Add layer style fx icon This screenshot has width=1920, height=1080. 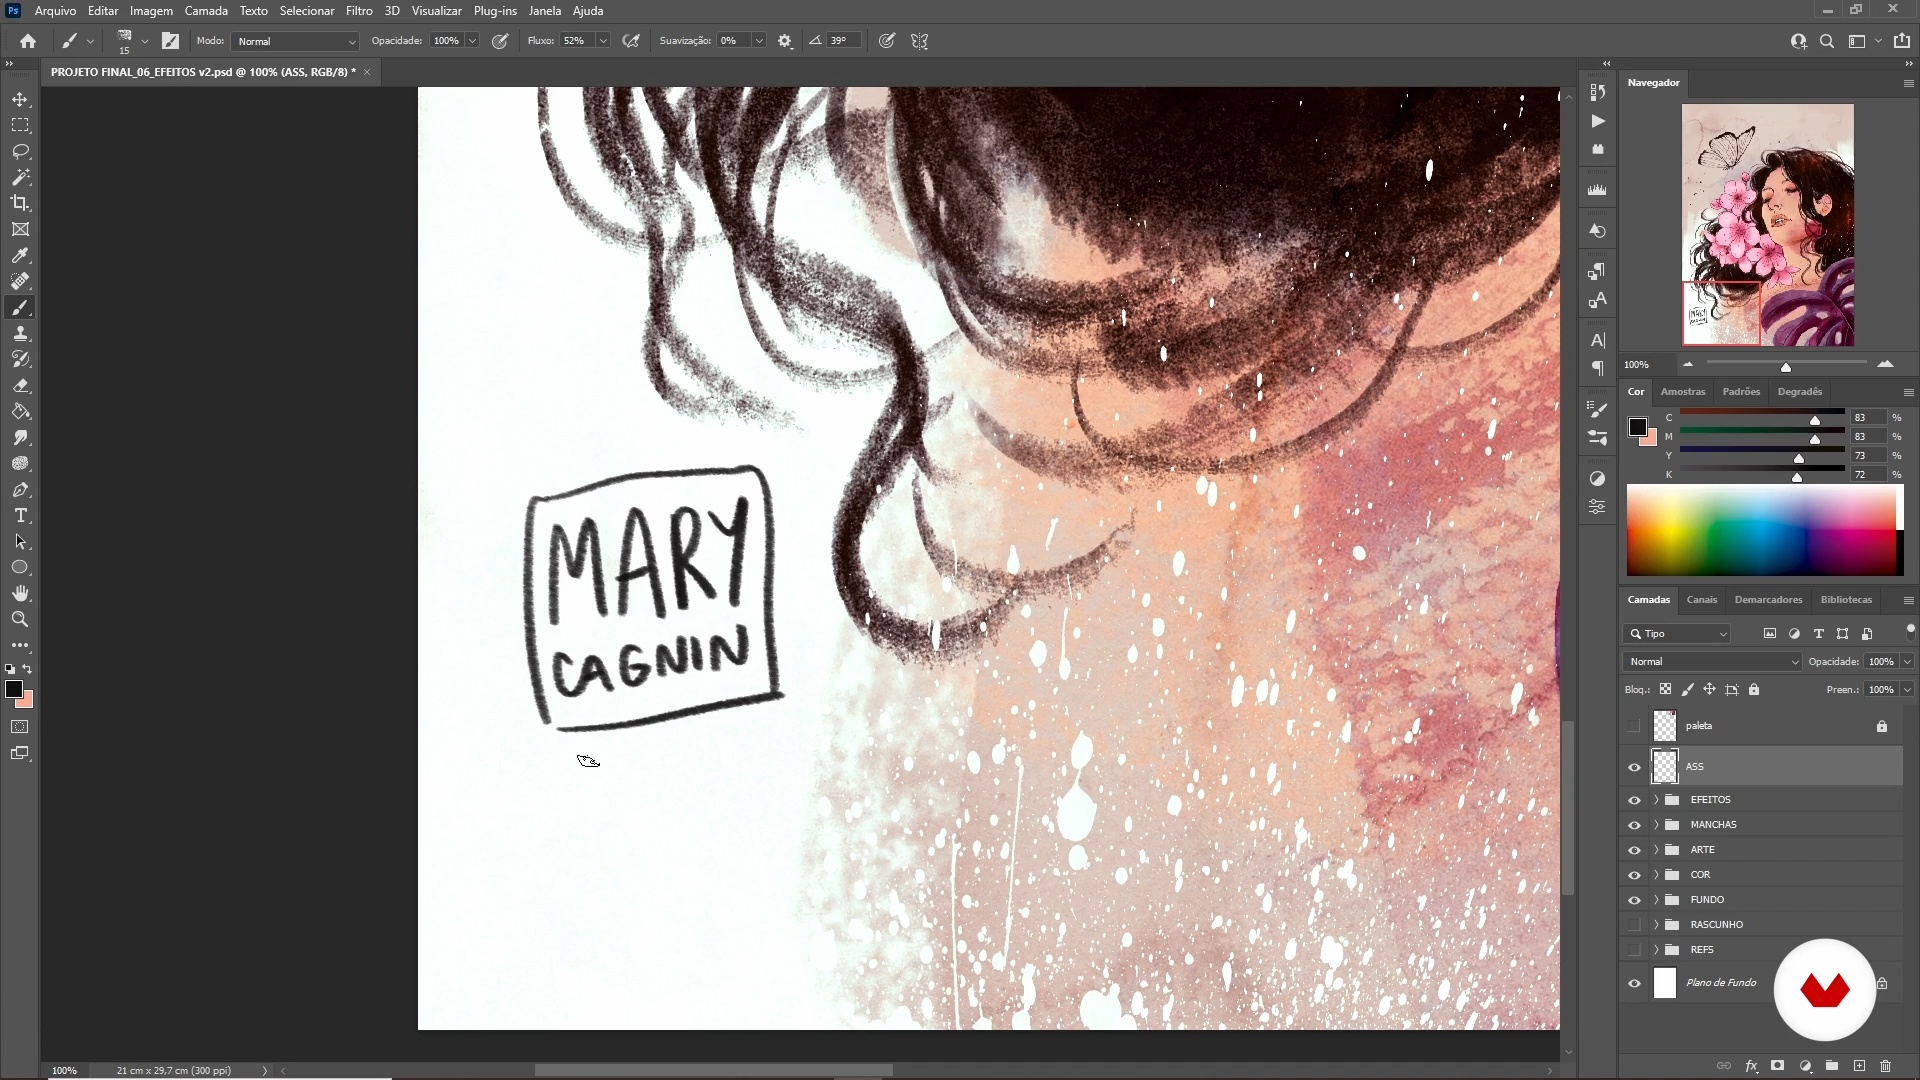point(1751,1066)
